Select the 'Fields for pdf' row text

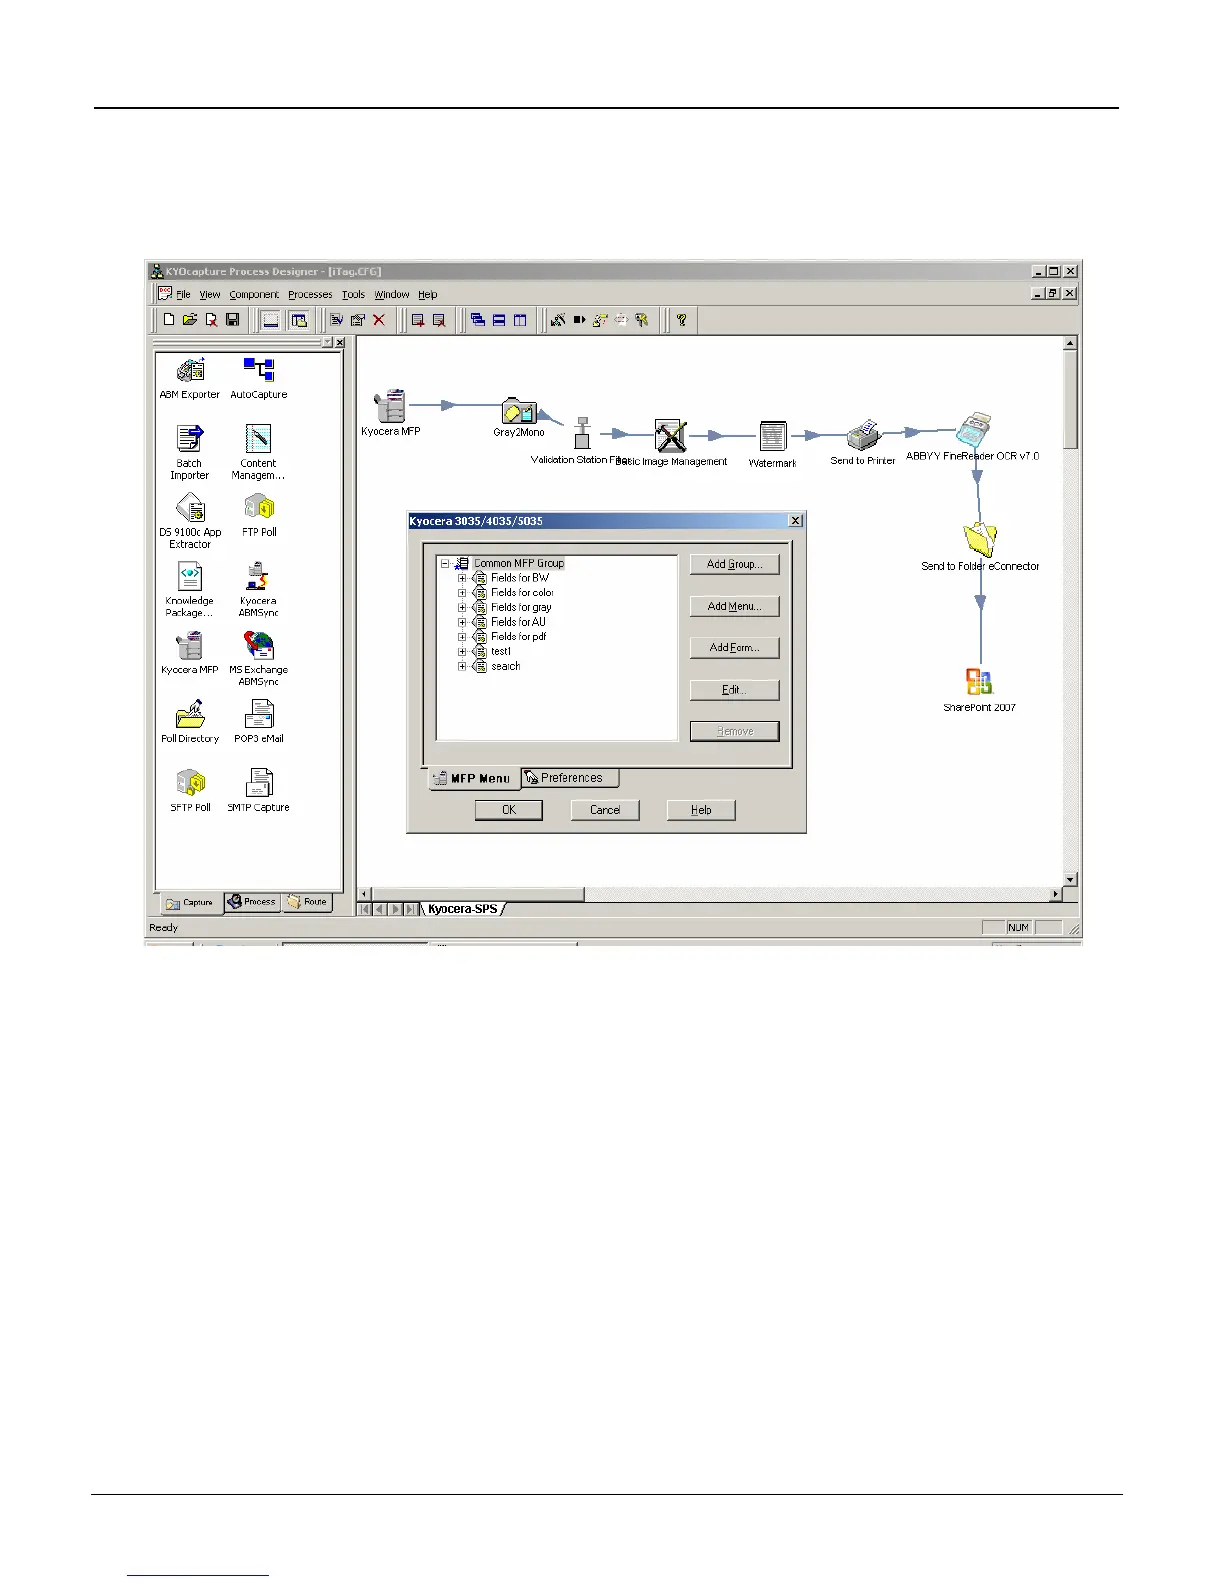coord(518,637)
